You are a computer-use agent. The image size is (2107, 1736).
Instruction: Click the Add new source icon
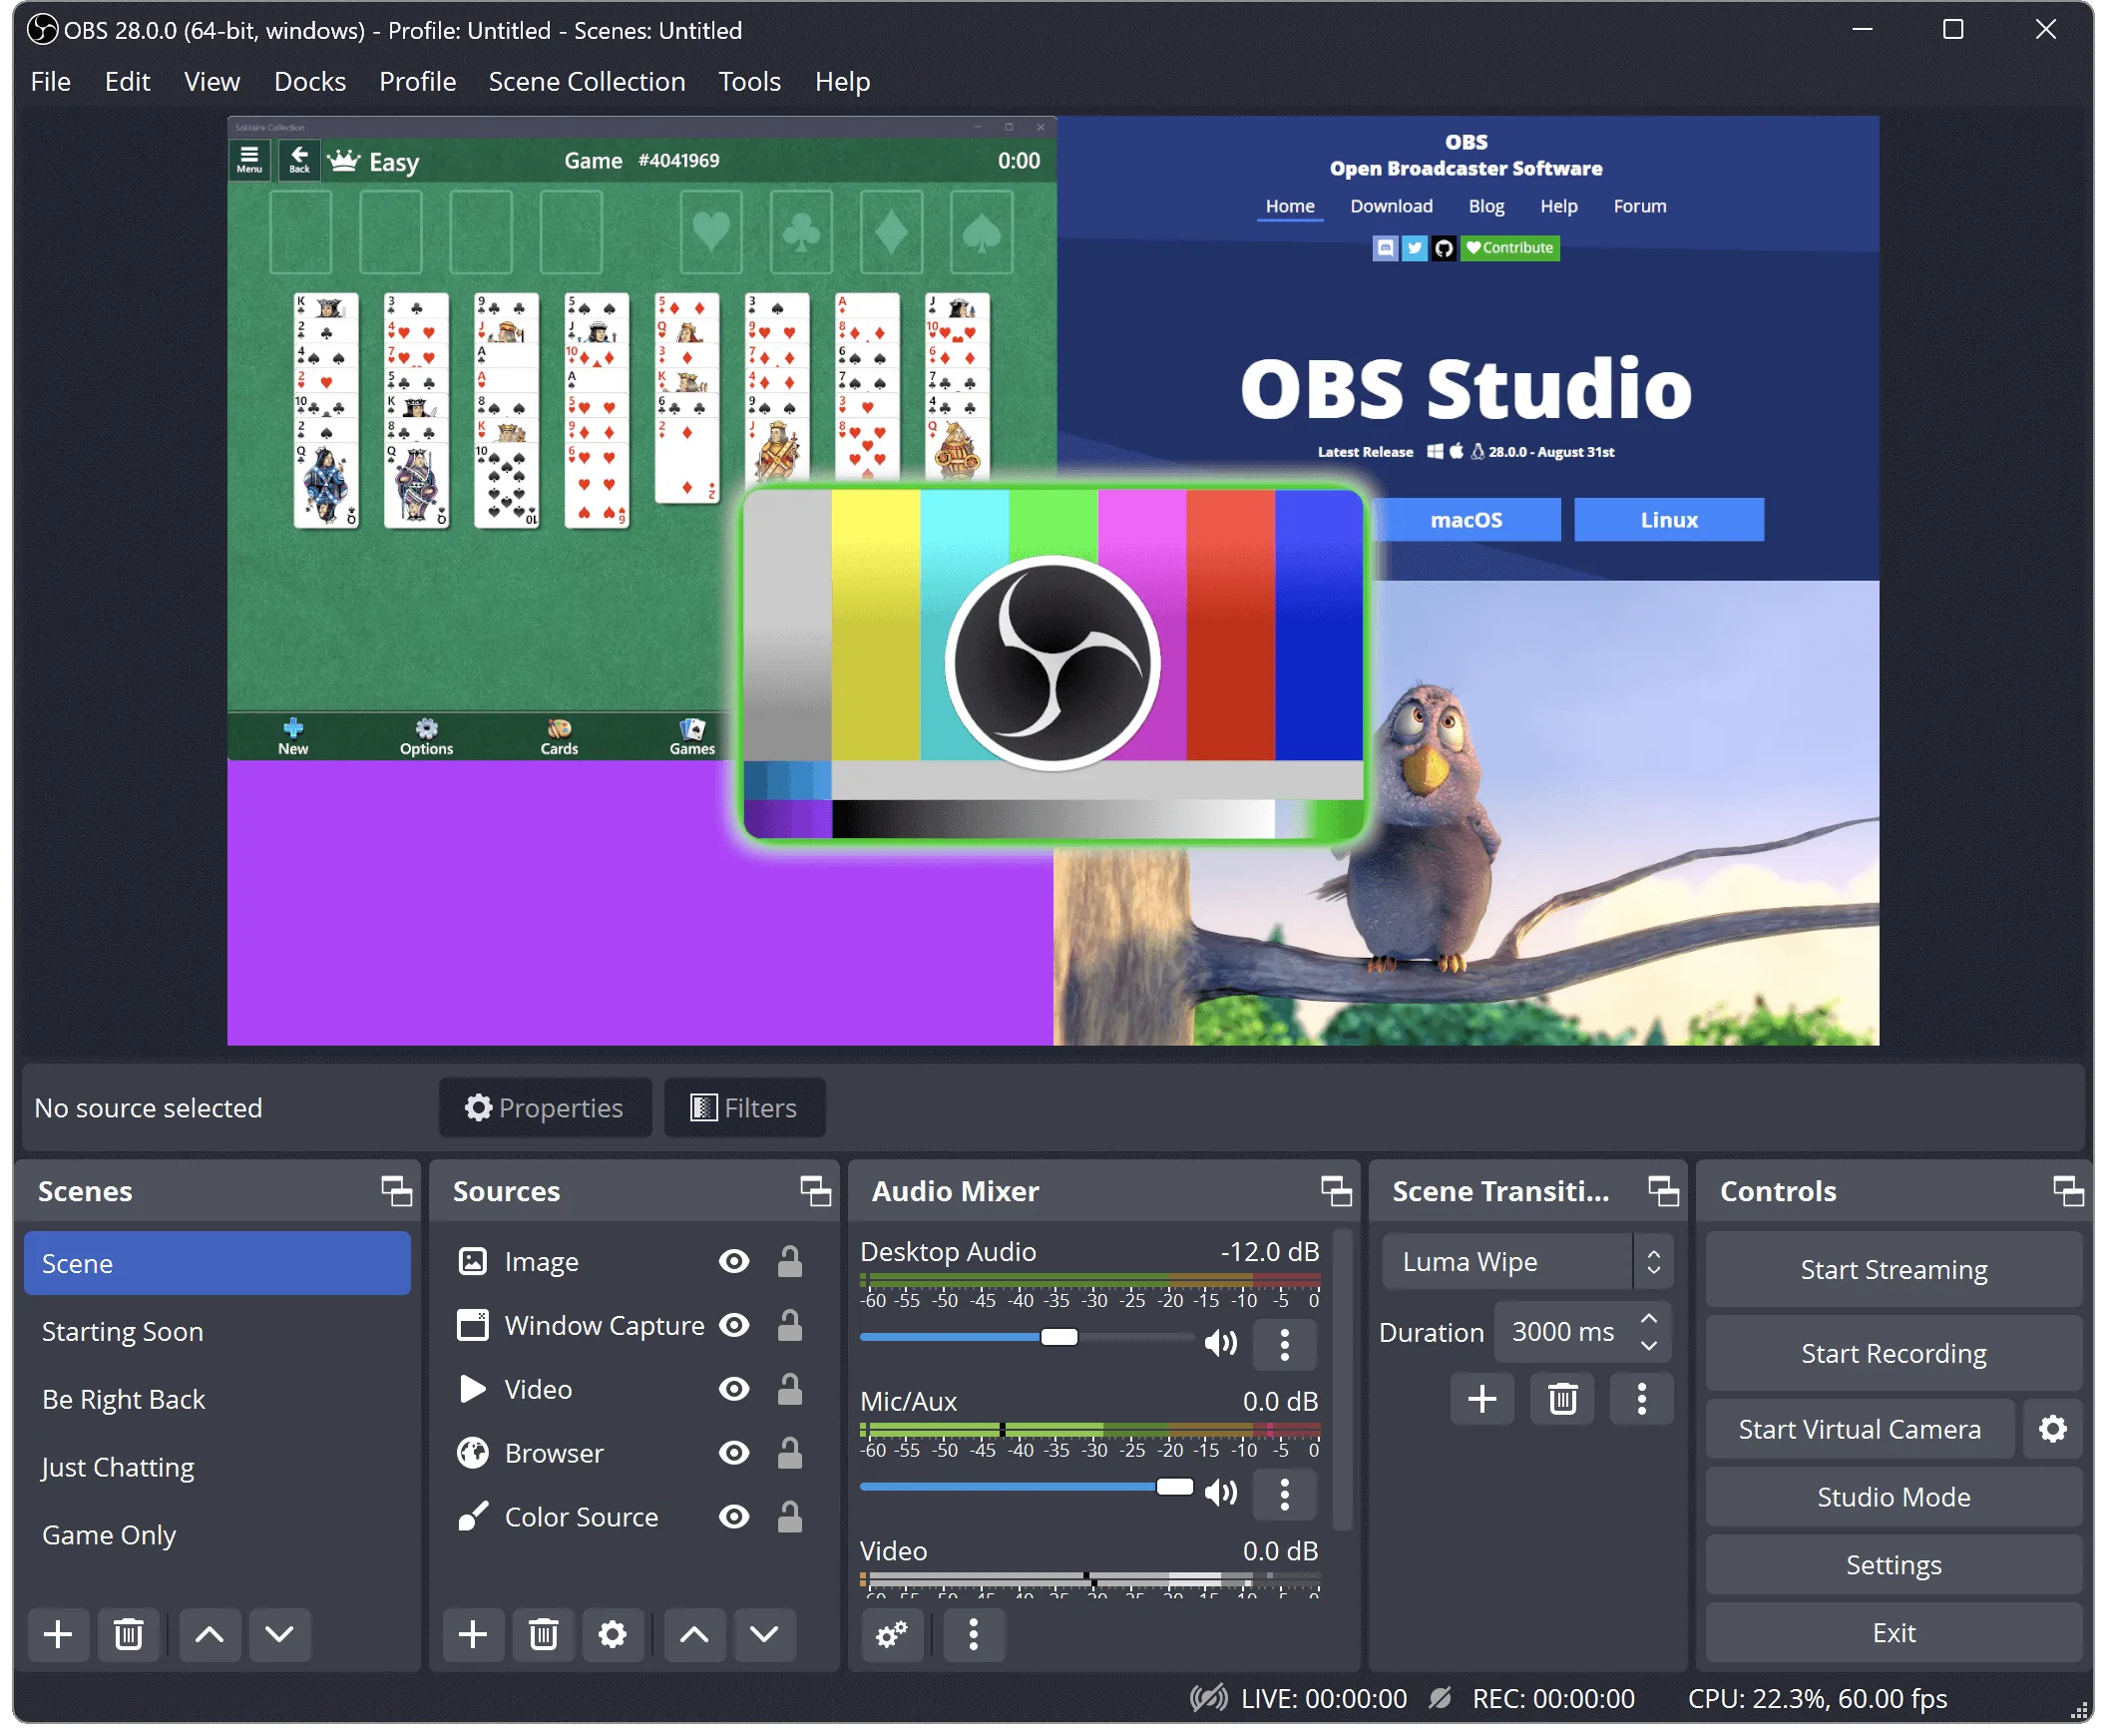tap(473, 1634)
